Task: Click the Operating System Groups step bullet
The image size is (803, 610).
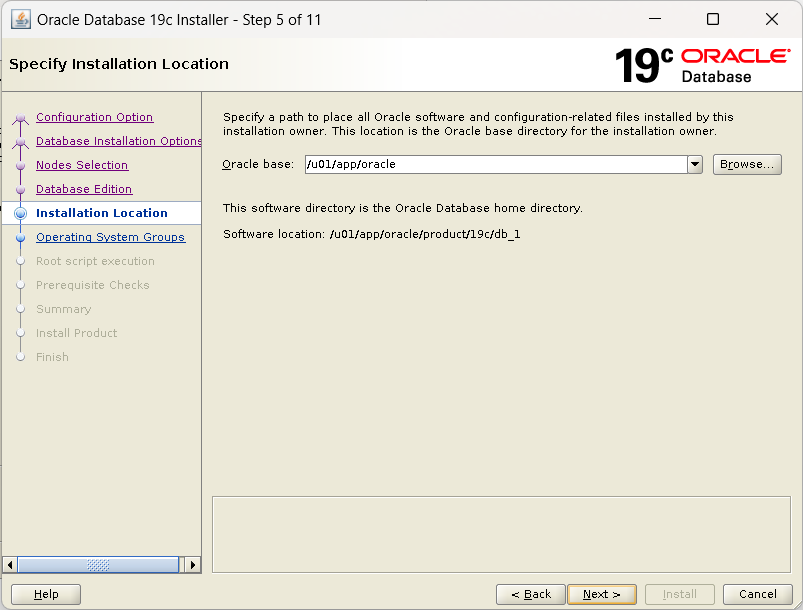Action: click(x=20, y=238)
